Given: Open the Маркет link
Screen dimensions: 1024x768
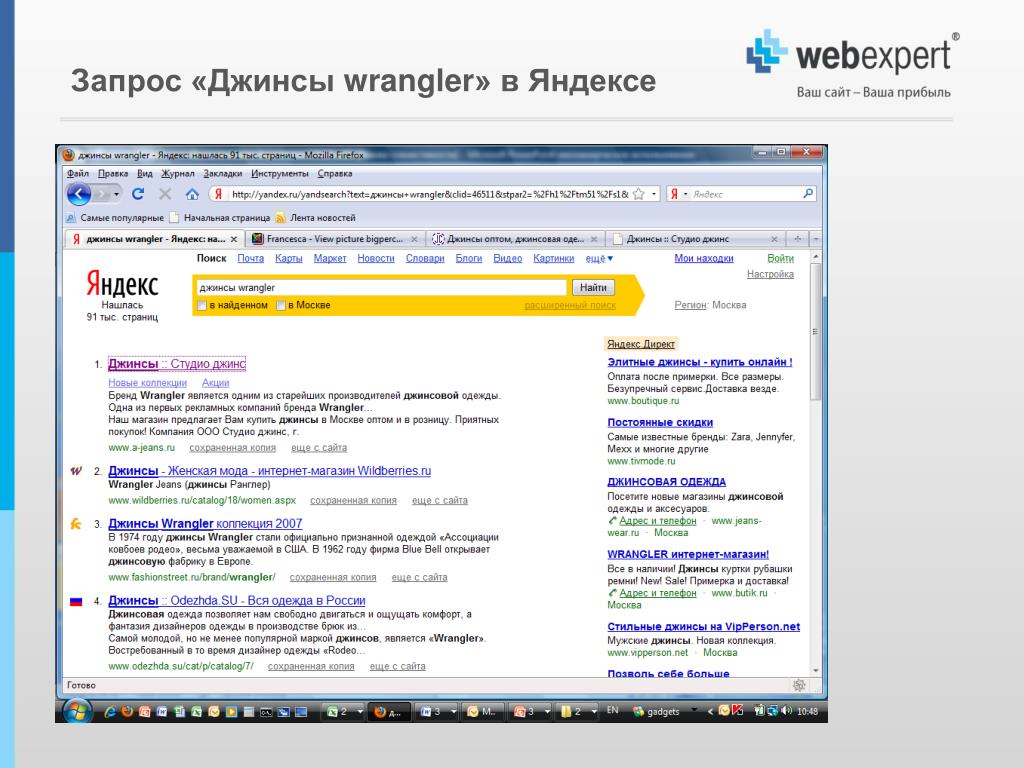Looking at the screenshot, I should 330,259.
